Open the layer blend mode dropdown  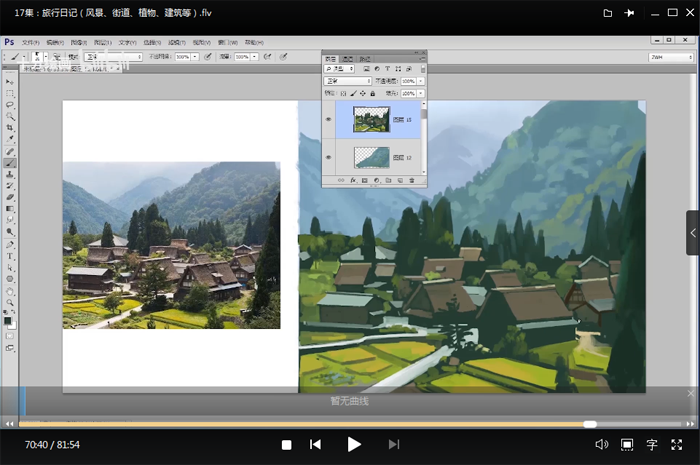pyautogui.click(x=348, y=81)
